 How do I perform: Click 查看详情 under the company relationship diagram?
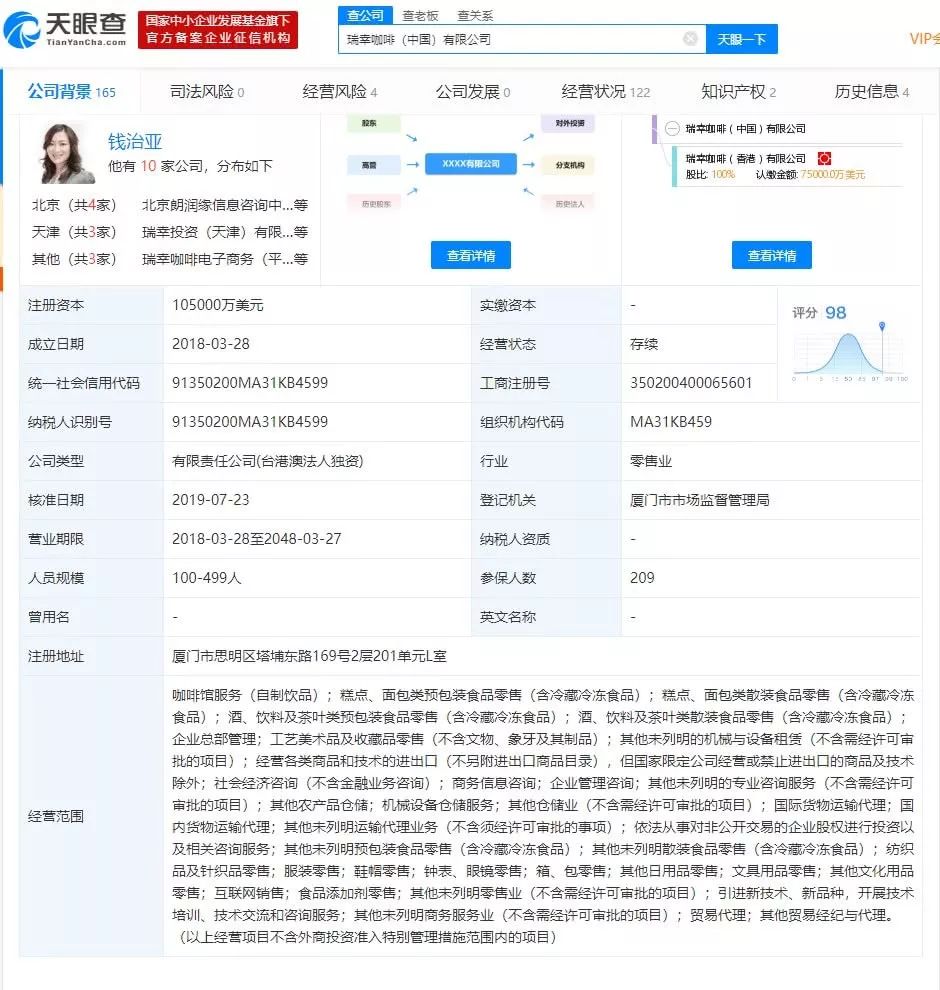point(471,255)
